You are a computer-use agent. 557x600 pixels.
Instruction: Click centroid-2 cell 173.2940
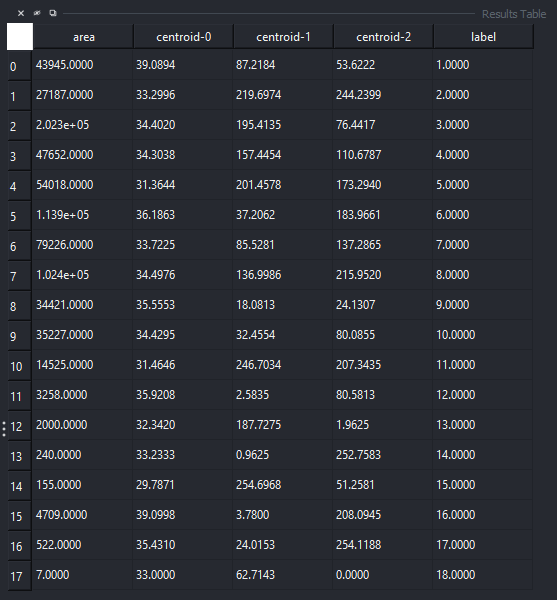tap(383, 185)
